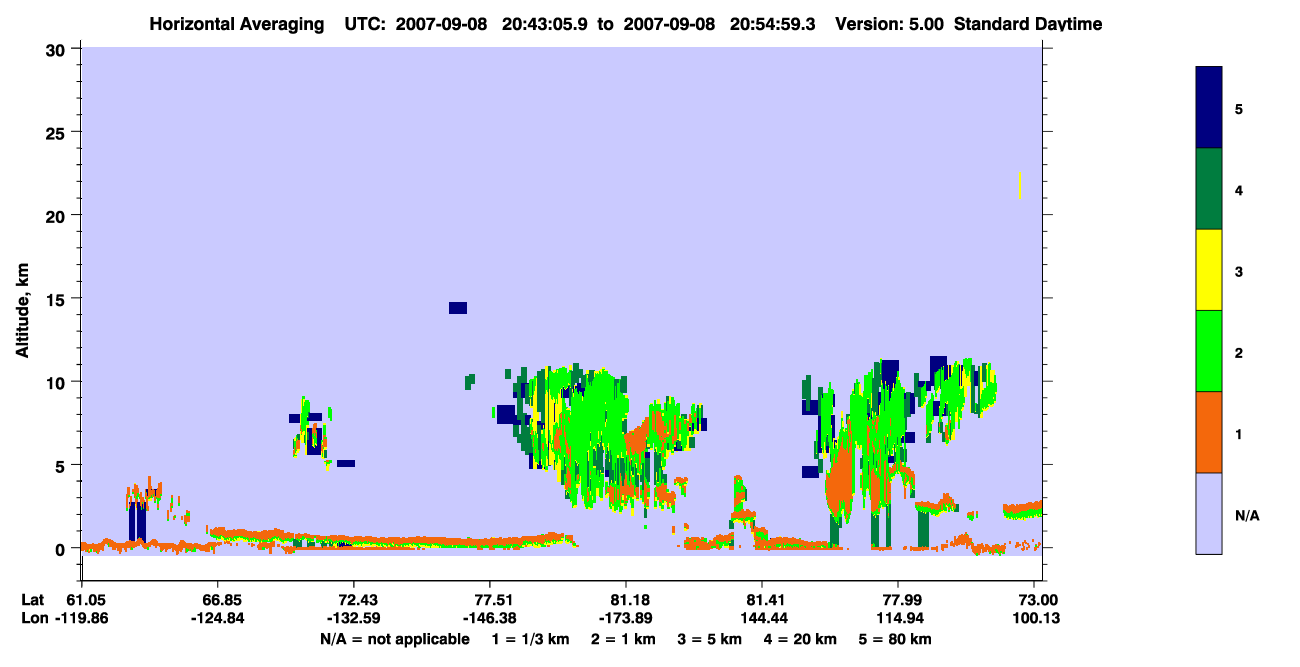Click legend text 'N/A = not applicable'

[x=395, y=639]
